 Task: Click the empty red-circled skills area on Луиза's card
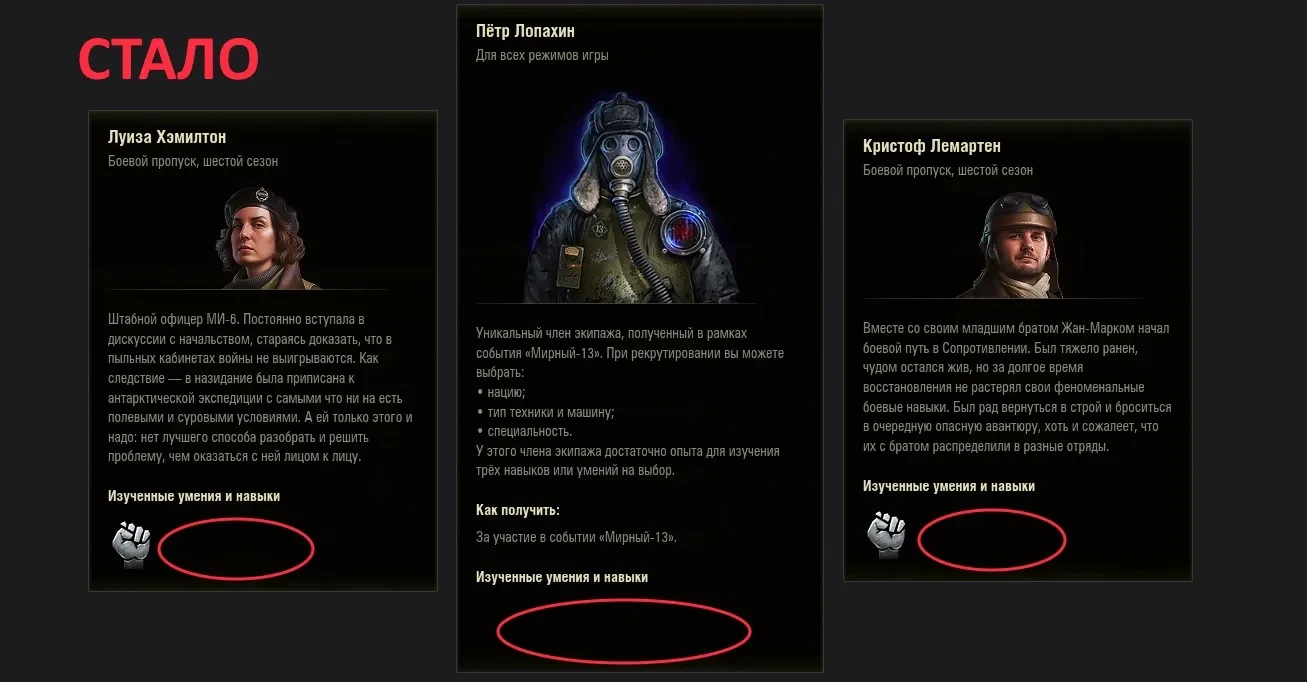237,548
